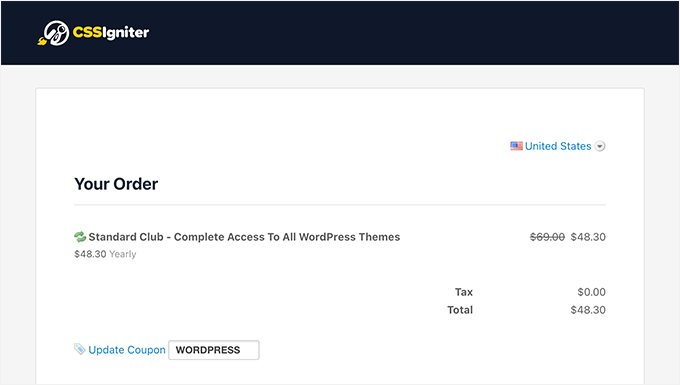The image size is (680, 385).
Task: Select the Standard Club product title
Action: pyautogui.click(x=244, y=237)
